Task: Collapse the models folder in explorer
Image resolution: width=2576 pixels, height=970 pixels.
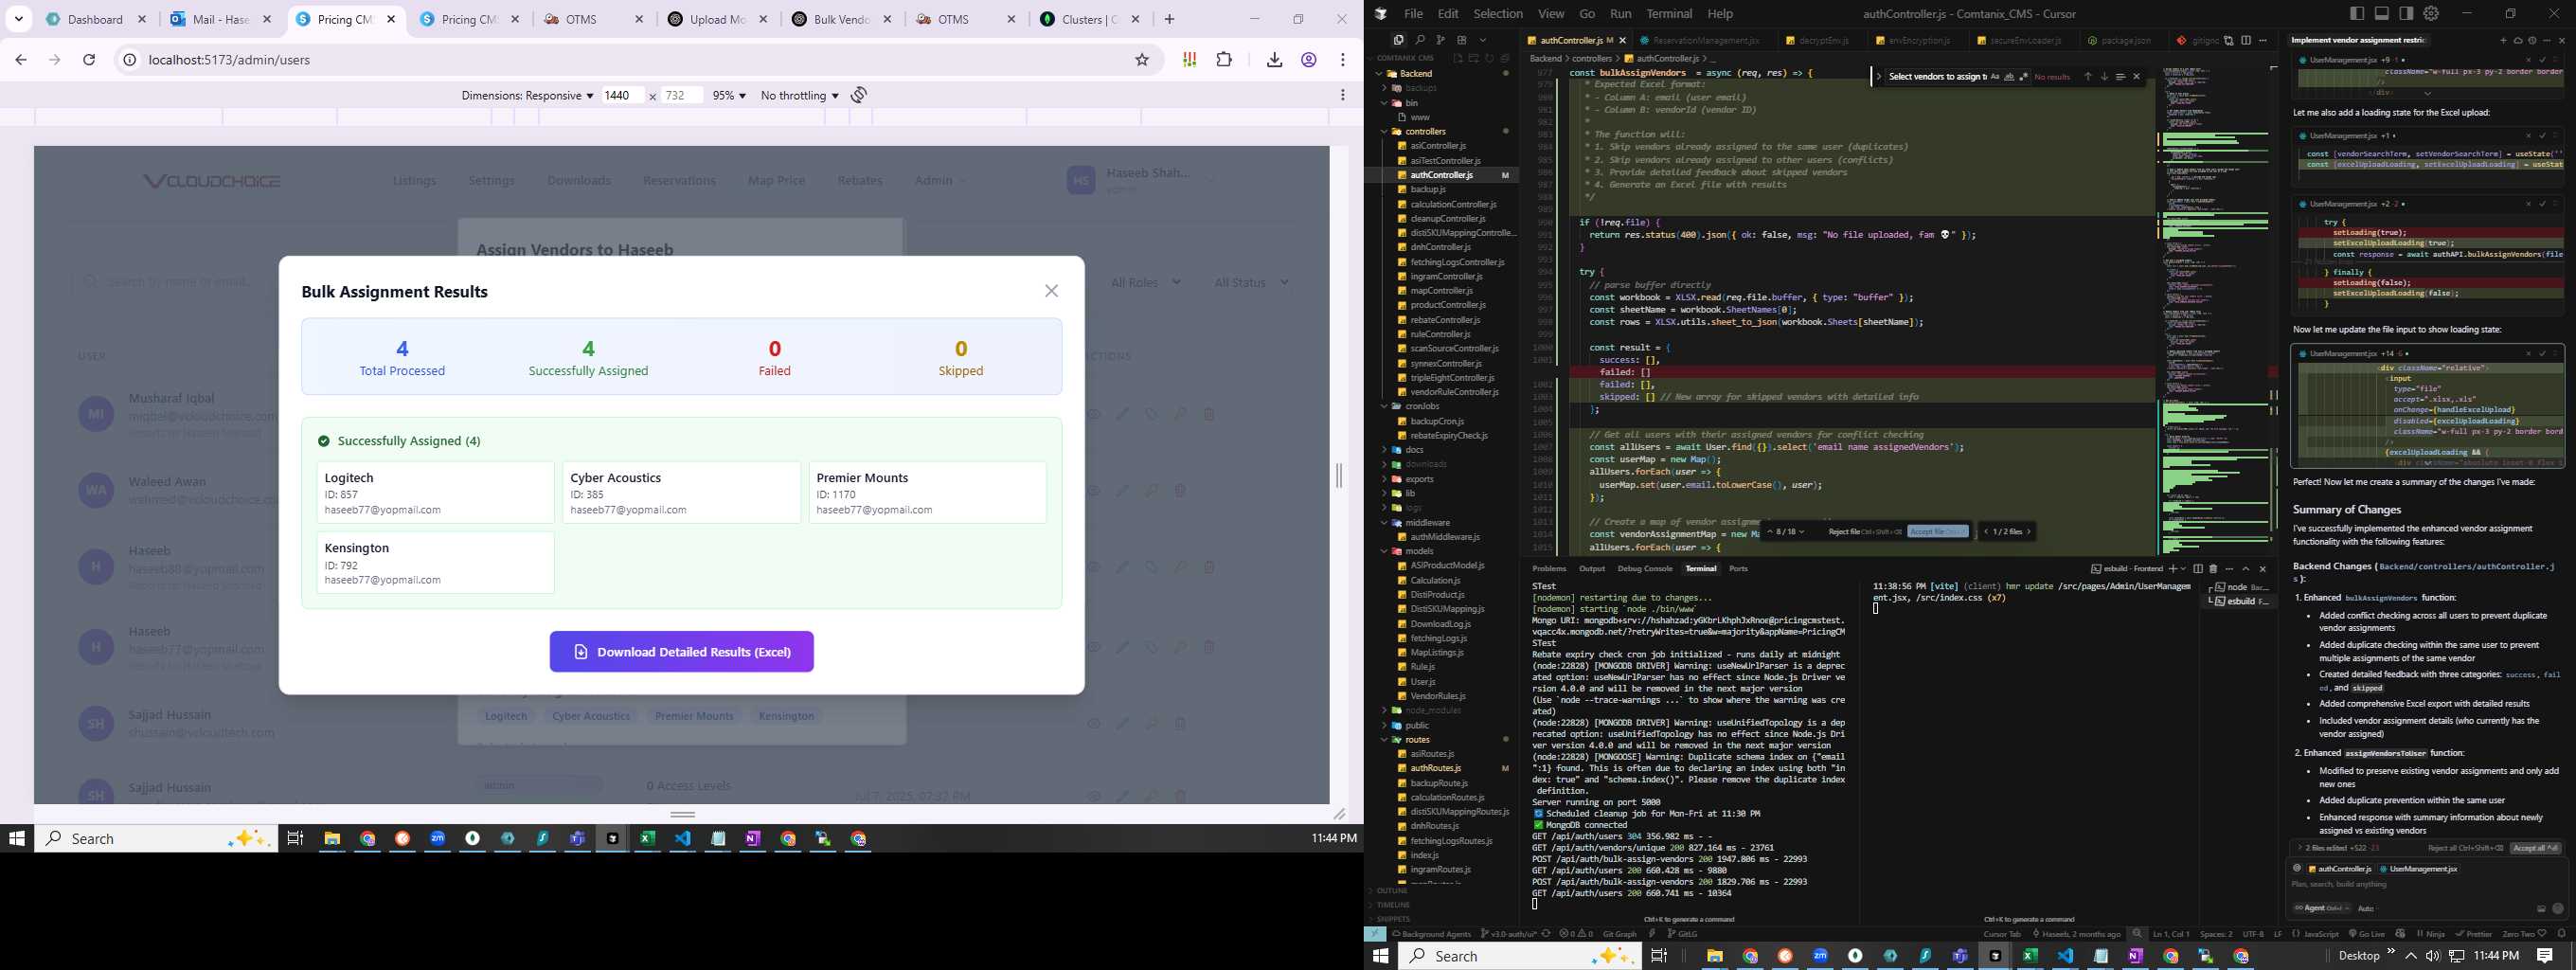Action: [1419, 551]
